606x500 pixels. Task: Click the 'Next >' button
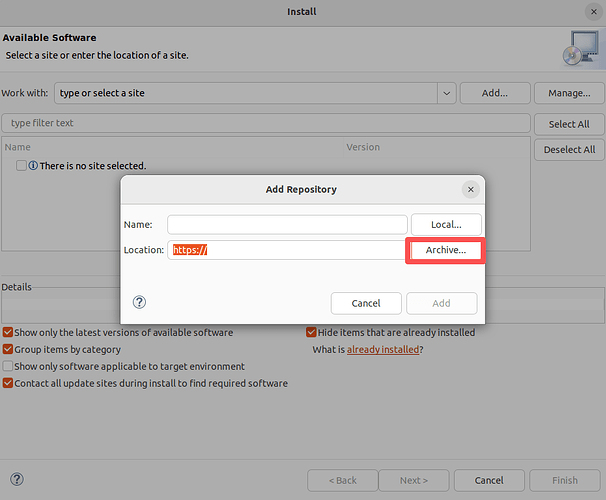point(414,480)
